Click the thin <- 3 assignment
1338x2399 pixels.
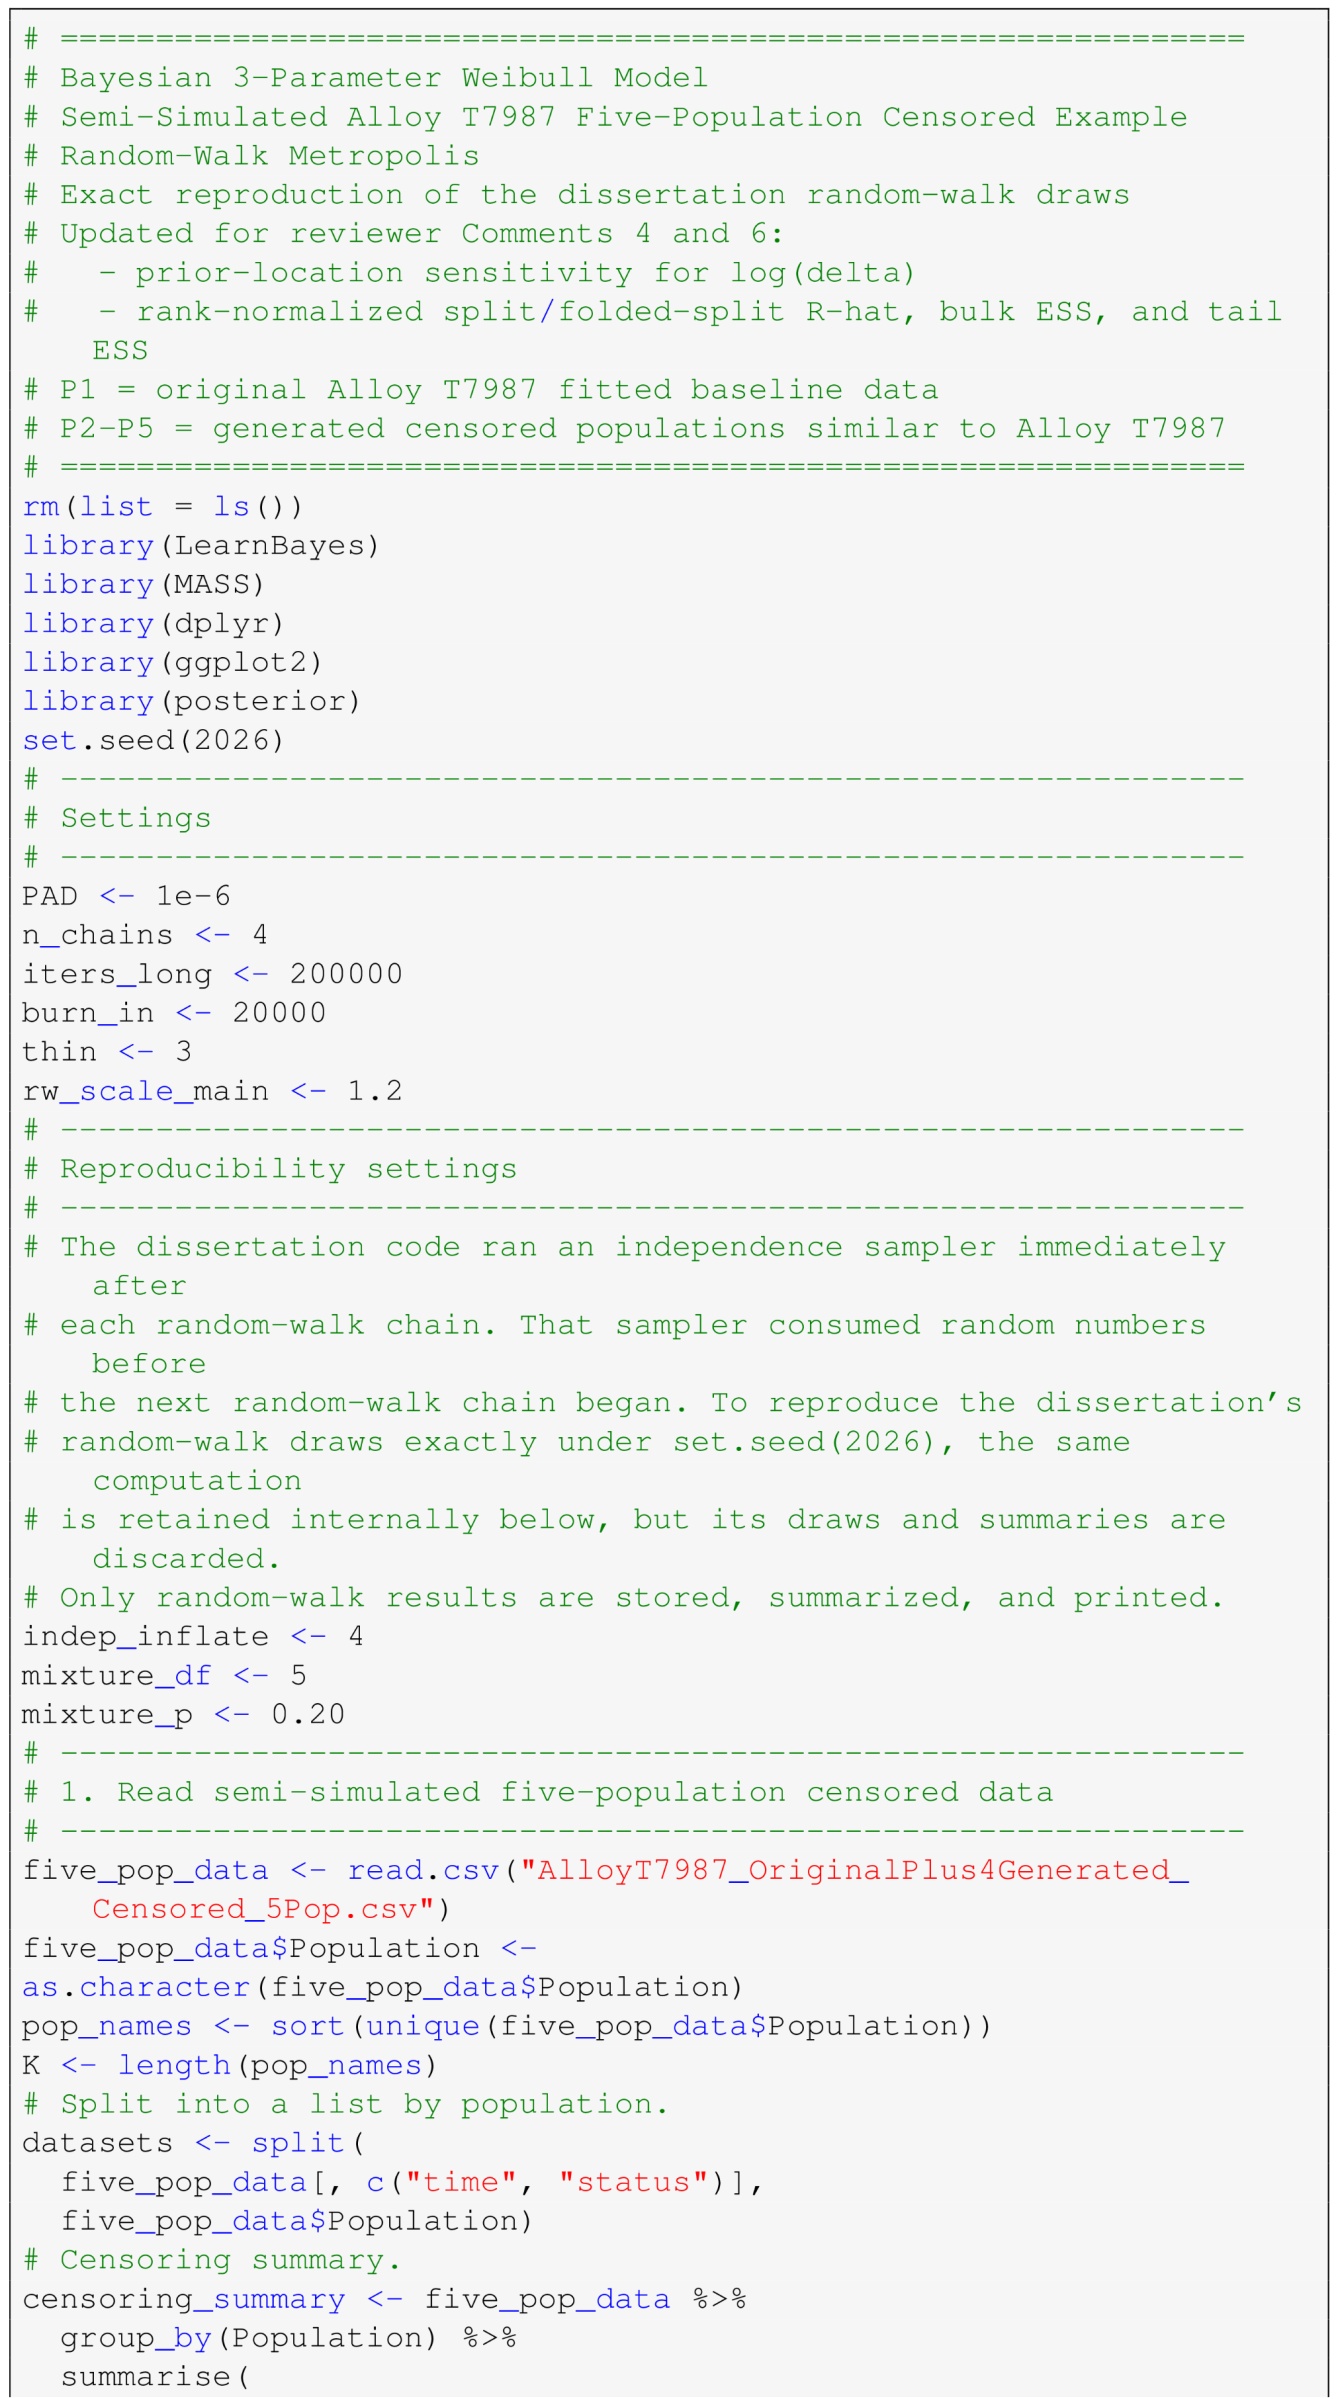[x=107, y=1051]
